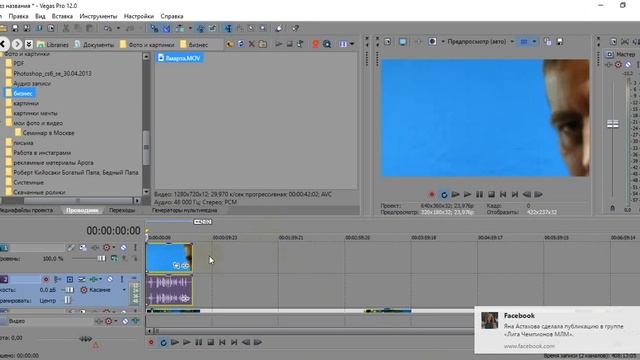Open the Инструменты menu

pos(98,16)
